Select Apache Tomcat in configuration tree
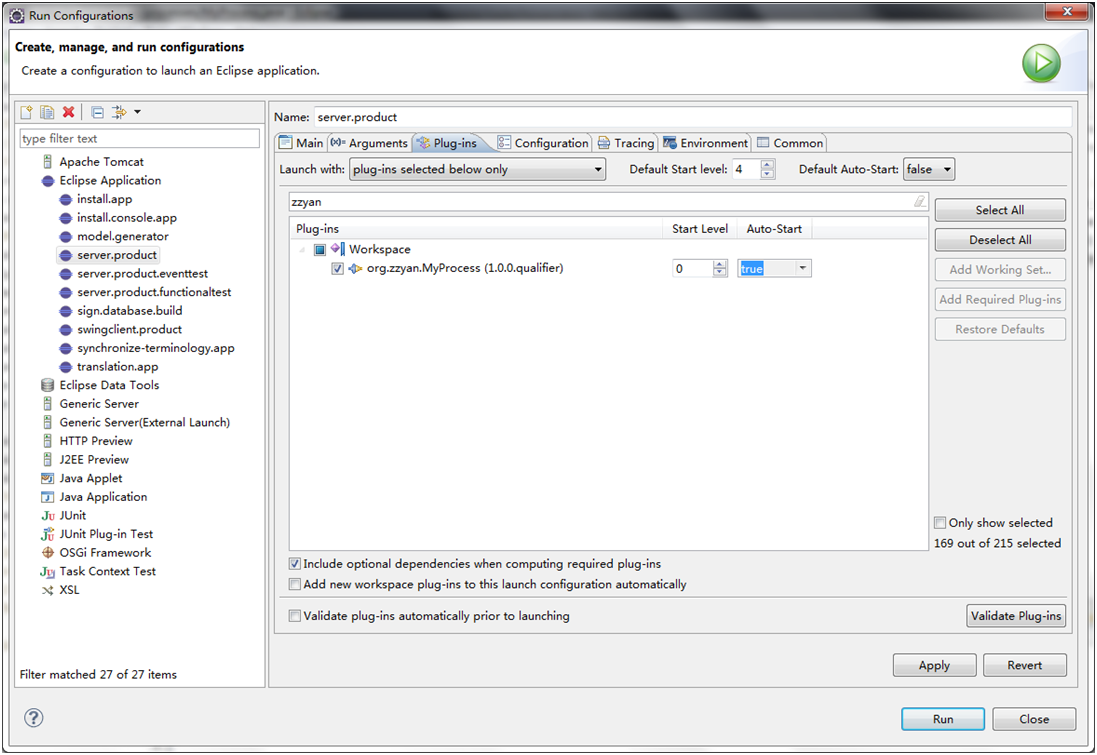 point(101,162)
